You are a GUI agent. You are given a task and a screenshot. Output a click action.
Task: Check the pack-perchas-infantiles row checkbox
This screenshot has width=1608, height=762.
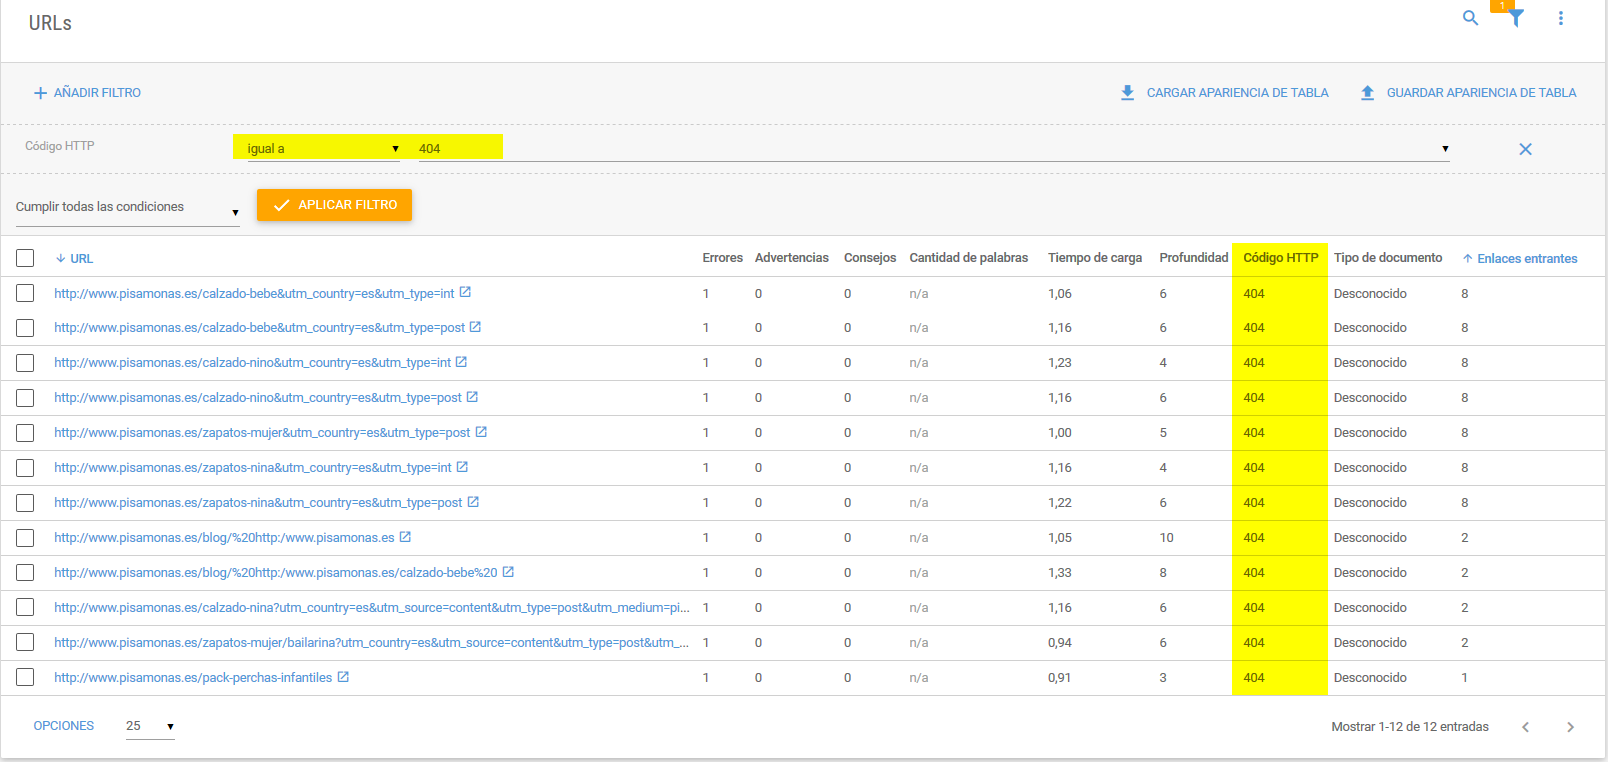pyautogui.click(x=25, y=677)
